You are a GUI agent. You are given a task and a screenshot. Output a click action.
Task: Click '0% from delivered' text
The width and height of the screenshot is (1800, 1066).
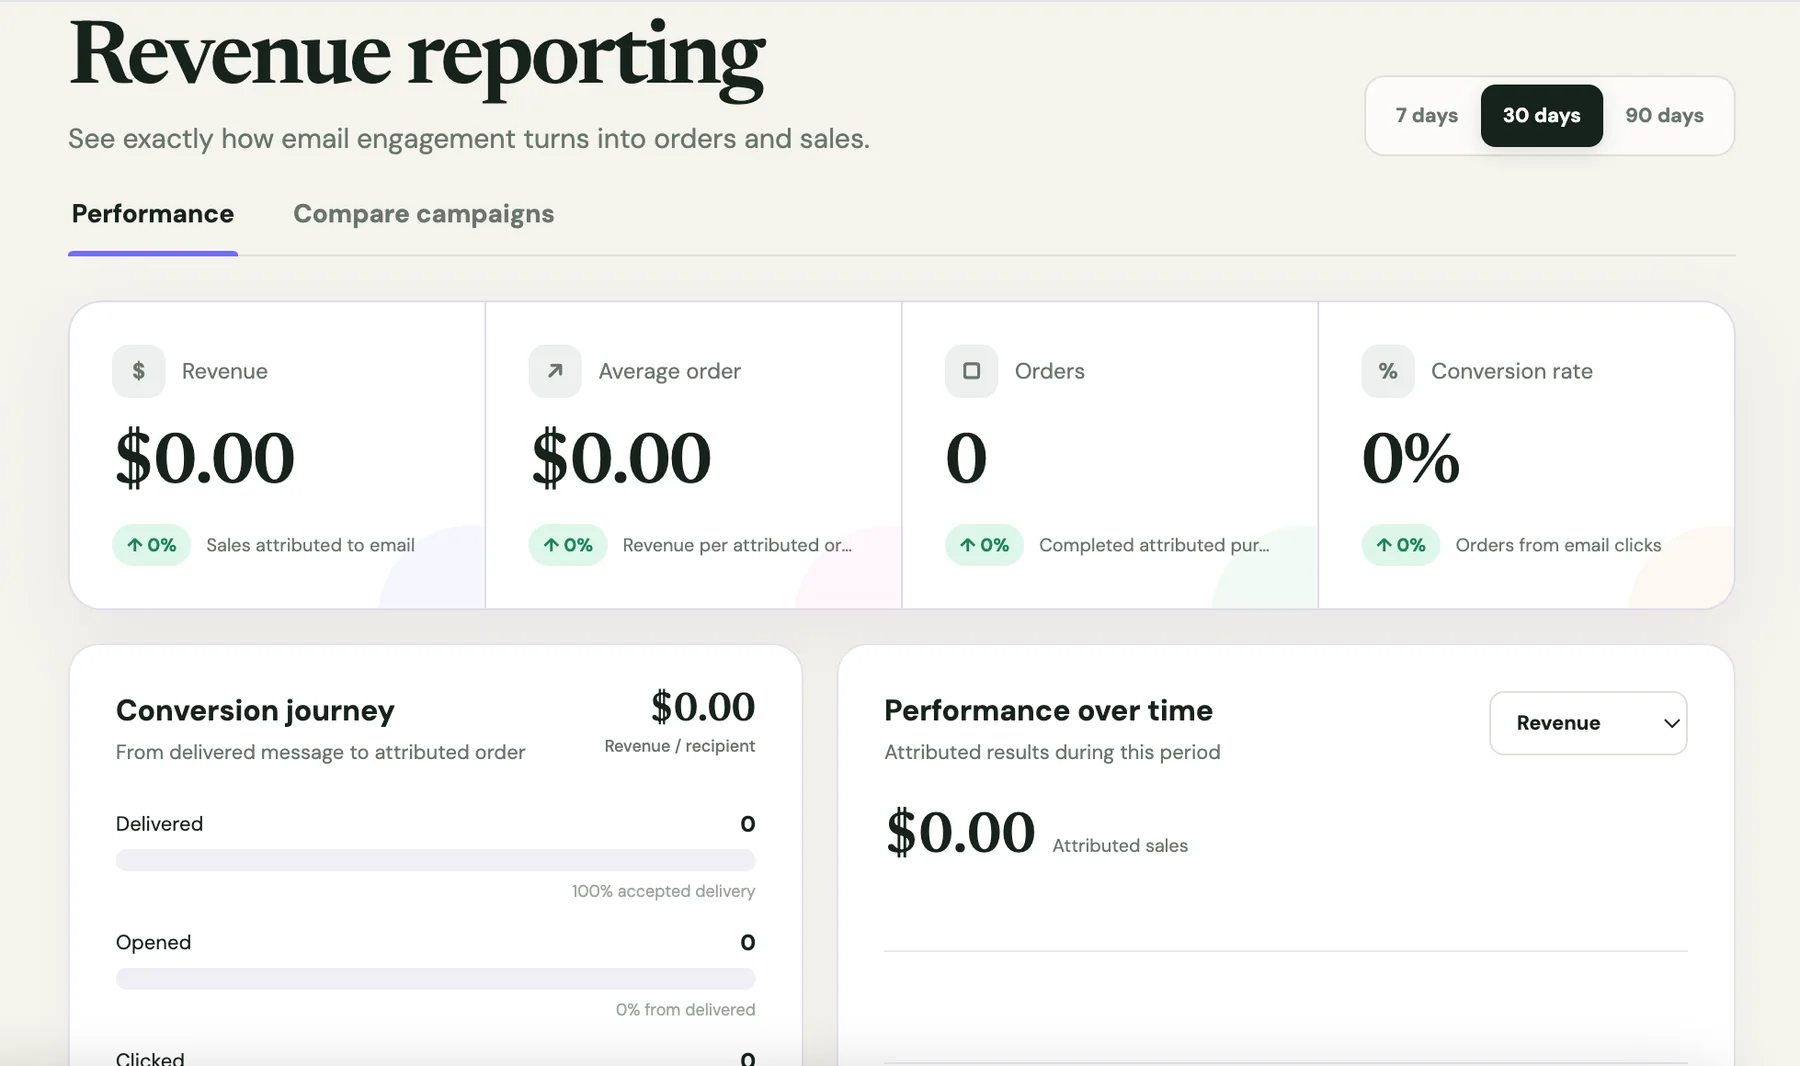[685, 1010]
